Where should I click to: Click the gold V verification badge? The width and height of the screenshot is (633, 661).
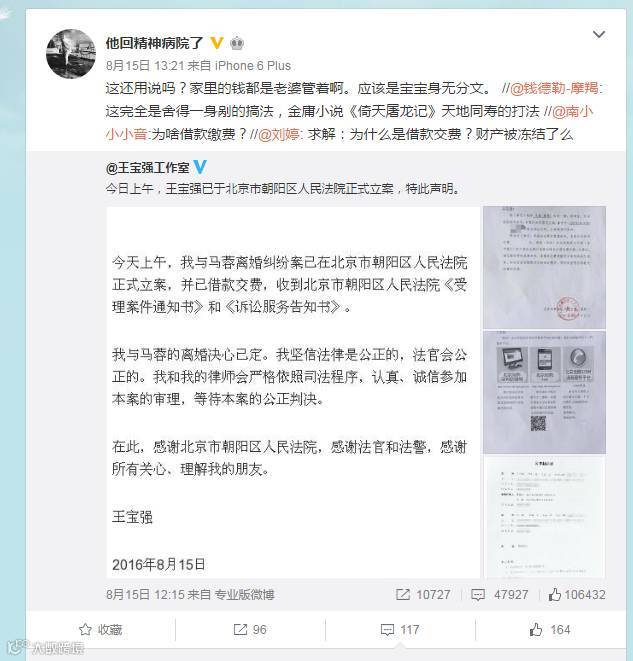click(217, 43)
